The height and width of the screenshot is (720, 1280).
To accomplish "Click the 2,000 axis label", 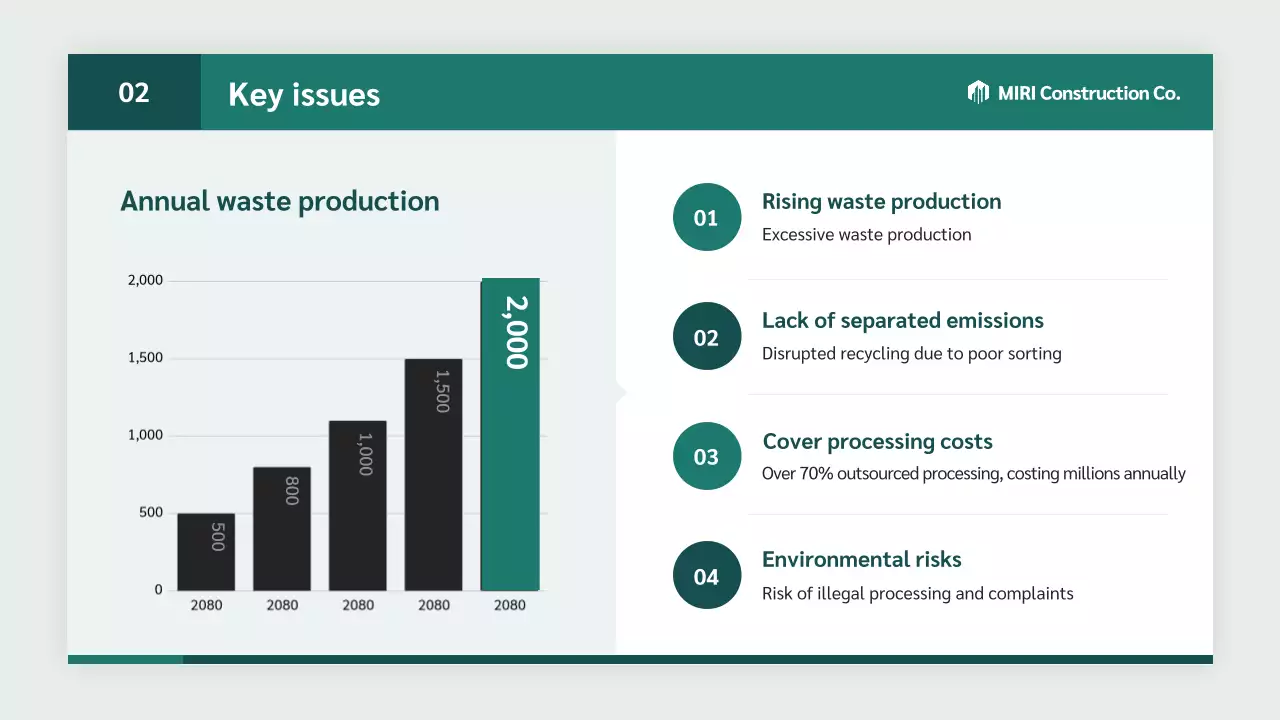I will [144, 280].
